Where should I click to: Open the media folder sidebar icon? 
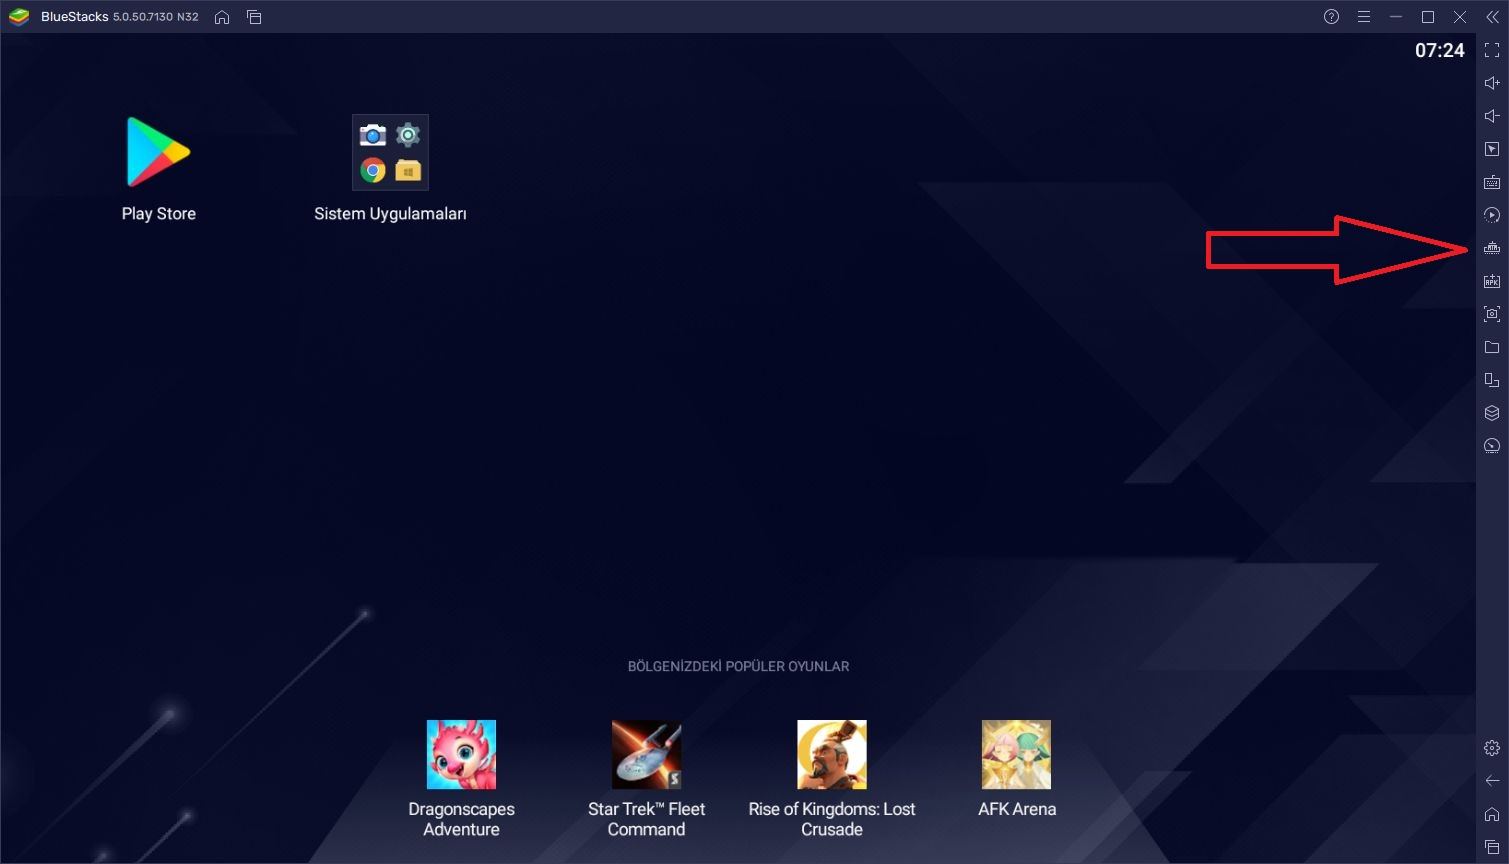point(1492,347)
